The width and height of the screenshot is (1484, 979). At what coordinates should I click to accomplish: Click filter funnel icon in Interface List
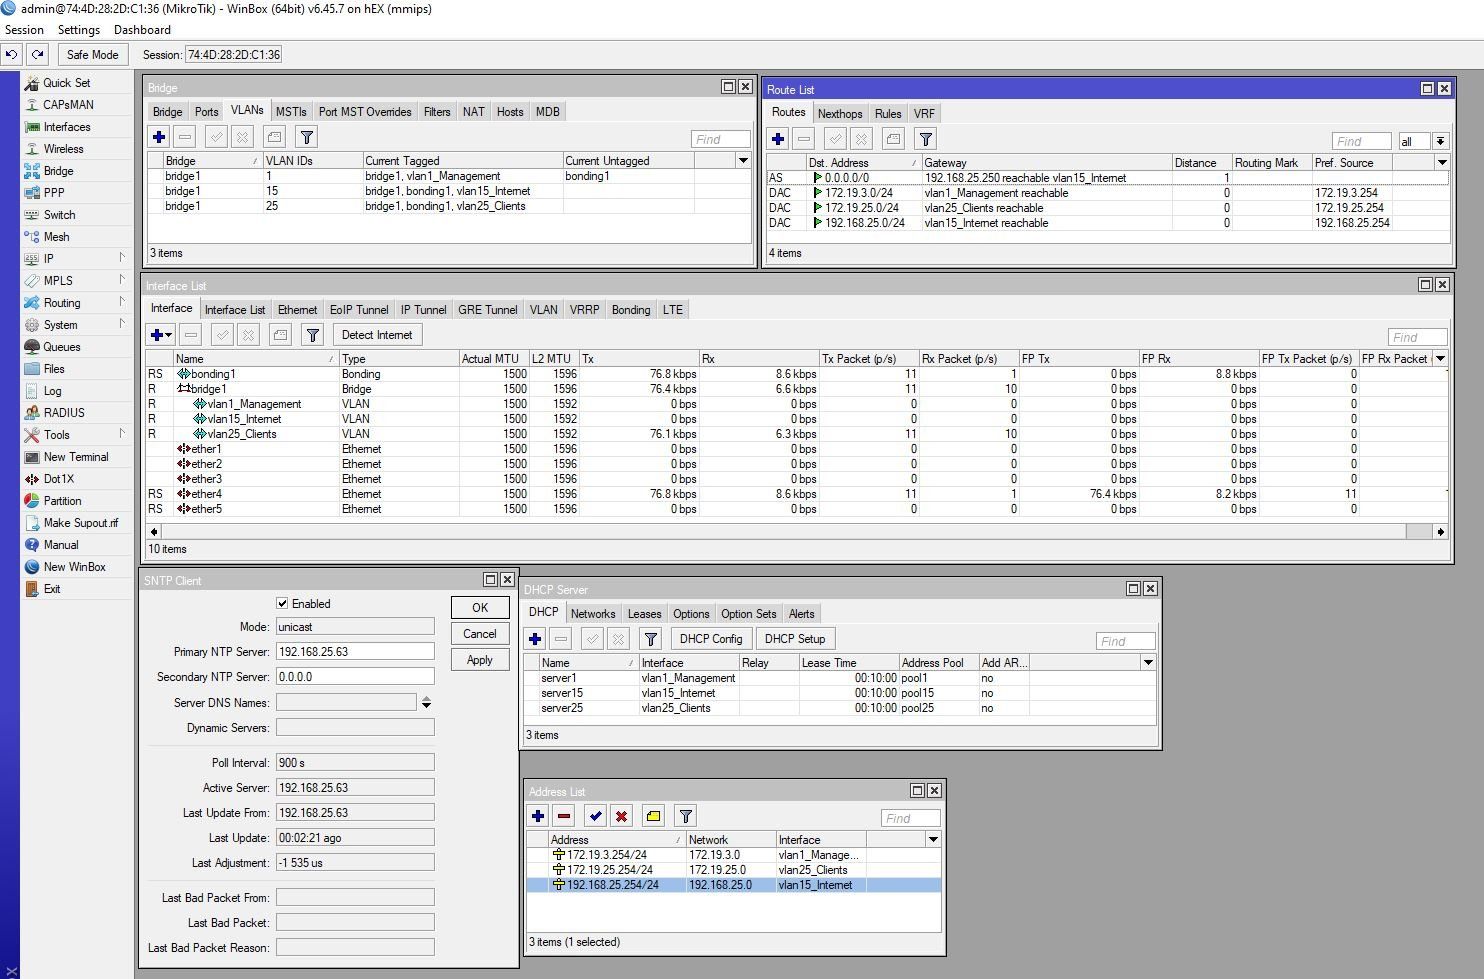point(313,335)
